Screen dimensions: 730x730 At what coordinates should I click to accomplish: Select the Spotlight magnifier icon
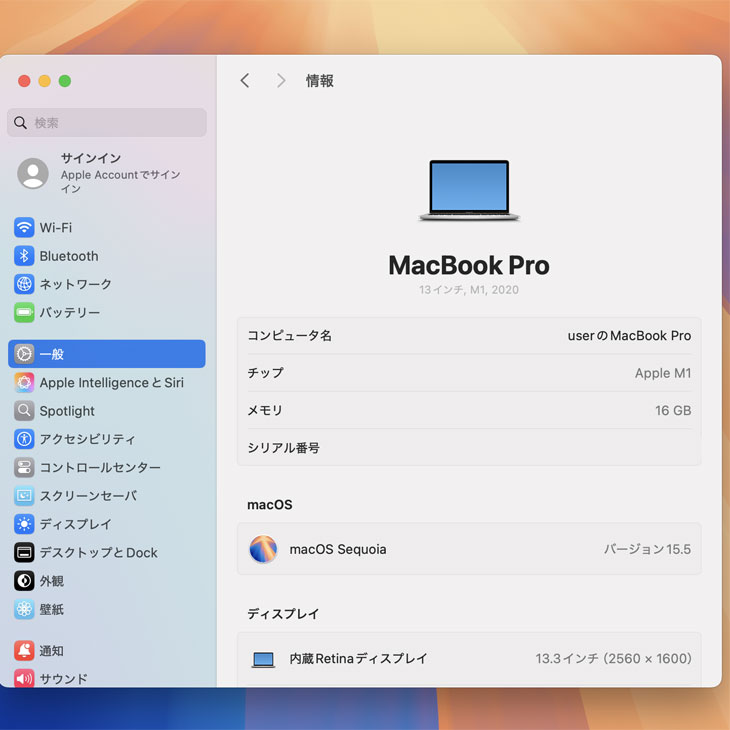[x=24, y=411]
